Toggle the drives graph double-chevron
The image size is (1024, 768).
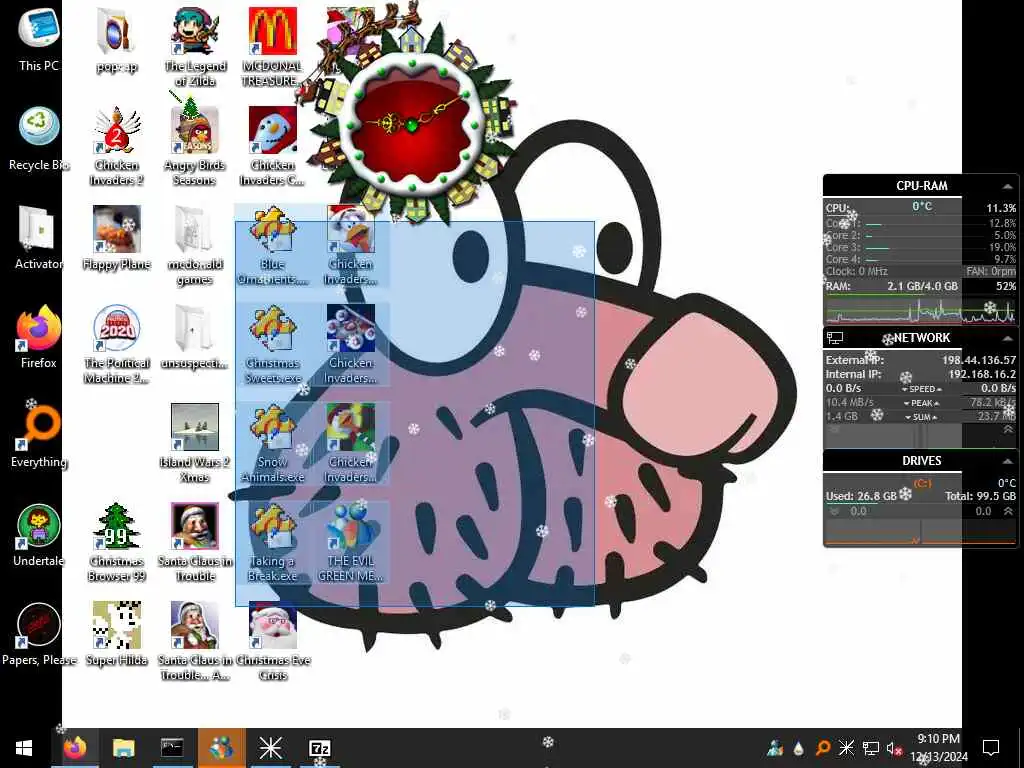click(x=1008, y=511)
